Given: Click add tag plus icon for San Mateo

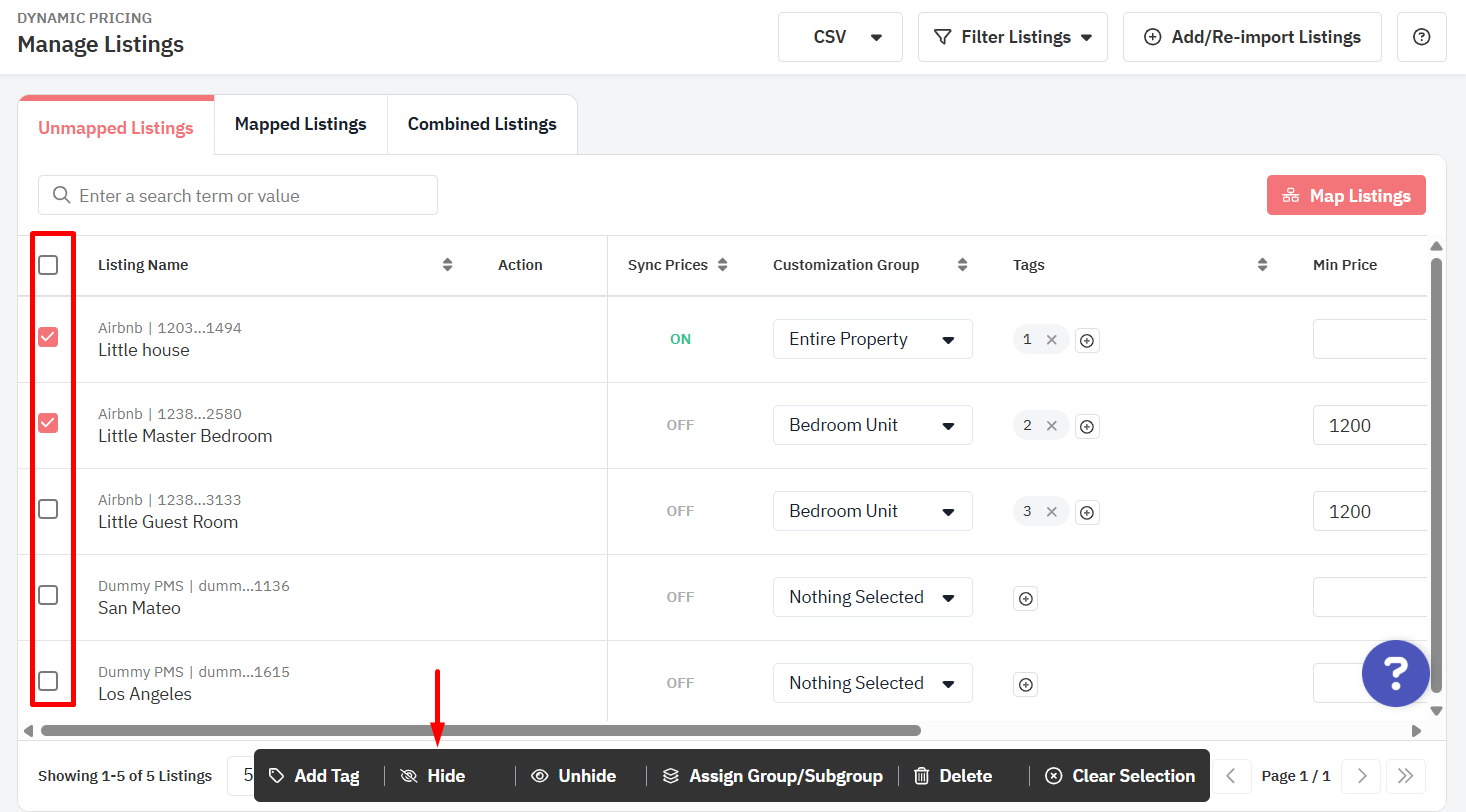Looking at the screenshot, I should pyautogui.click(x=1025, y=599).
